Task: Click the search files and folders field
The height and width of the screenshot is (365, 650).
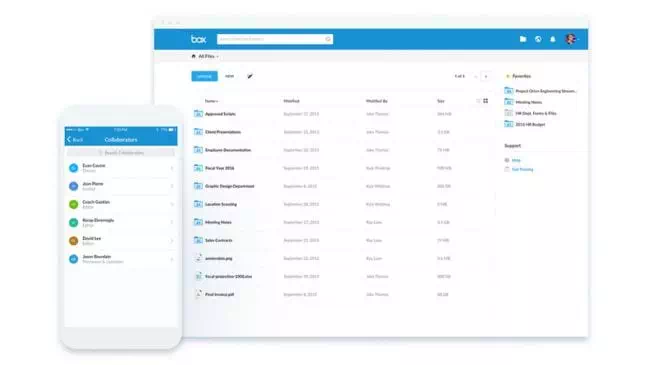Action: point(274,39)
